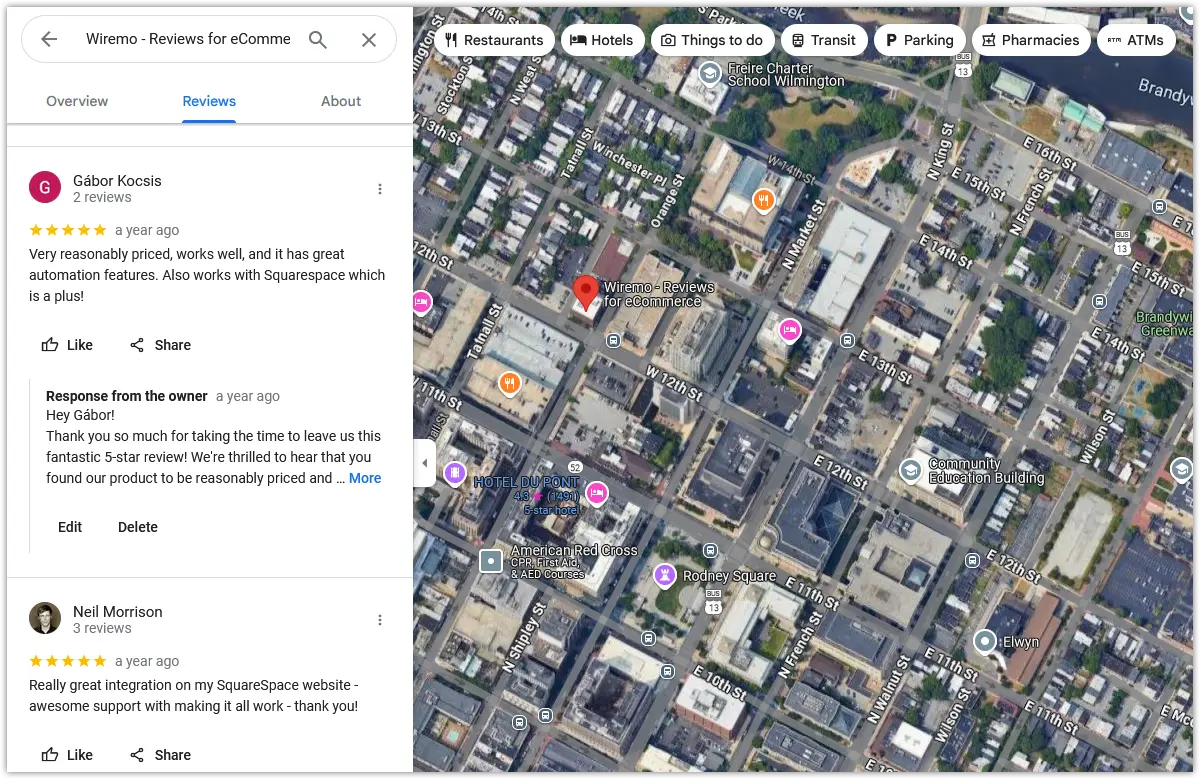Open Transit options on the map
The height and width of the screenshot is (779, 1200).
[825, 40]
